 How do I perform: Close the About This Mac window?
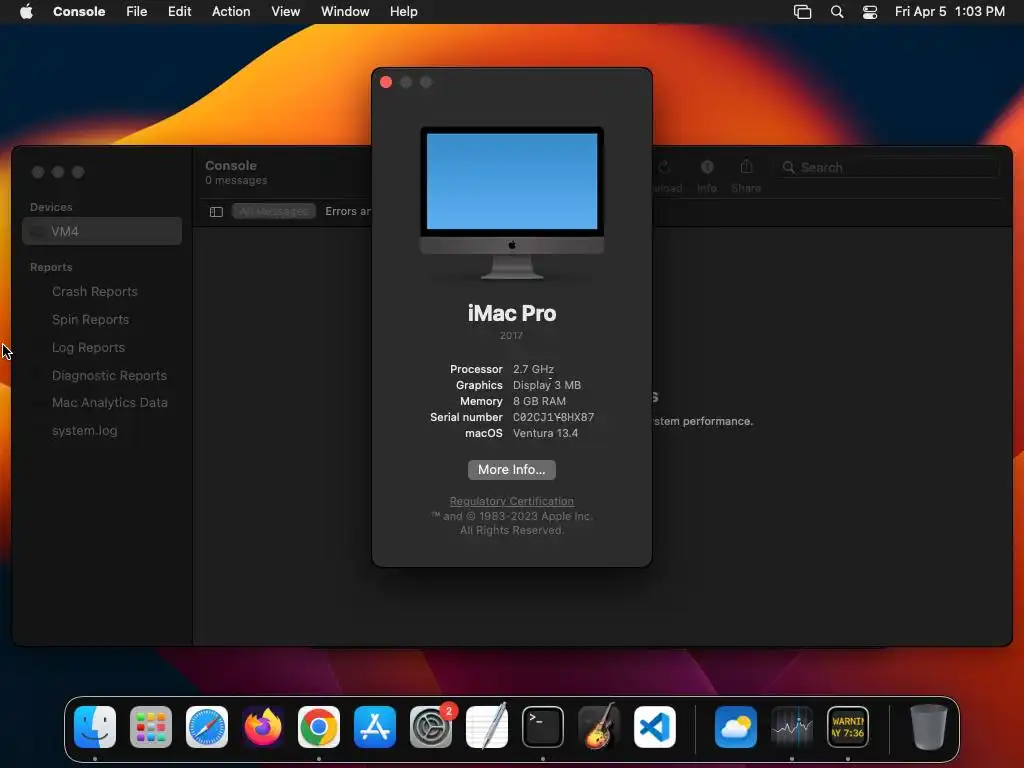(386, 82)
